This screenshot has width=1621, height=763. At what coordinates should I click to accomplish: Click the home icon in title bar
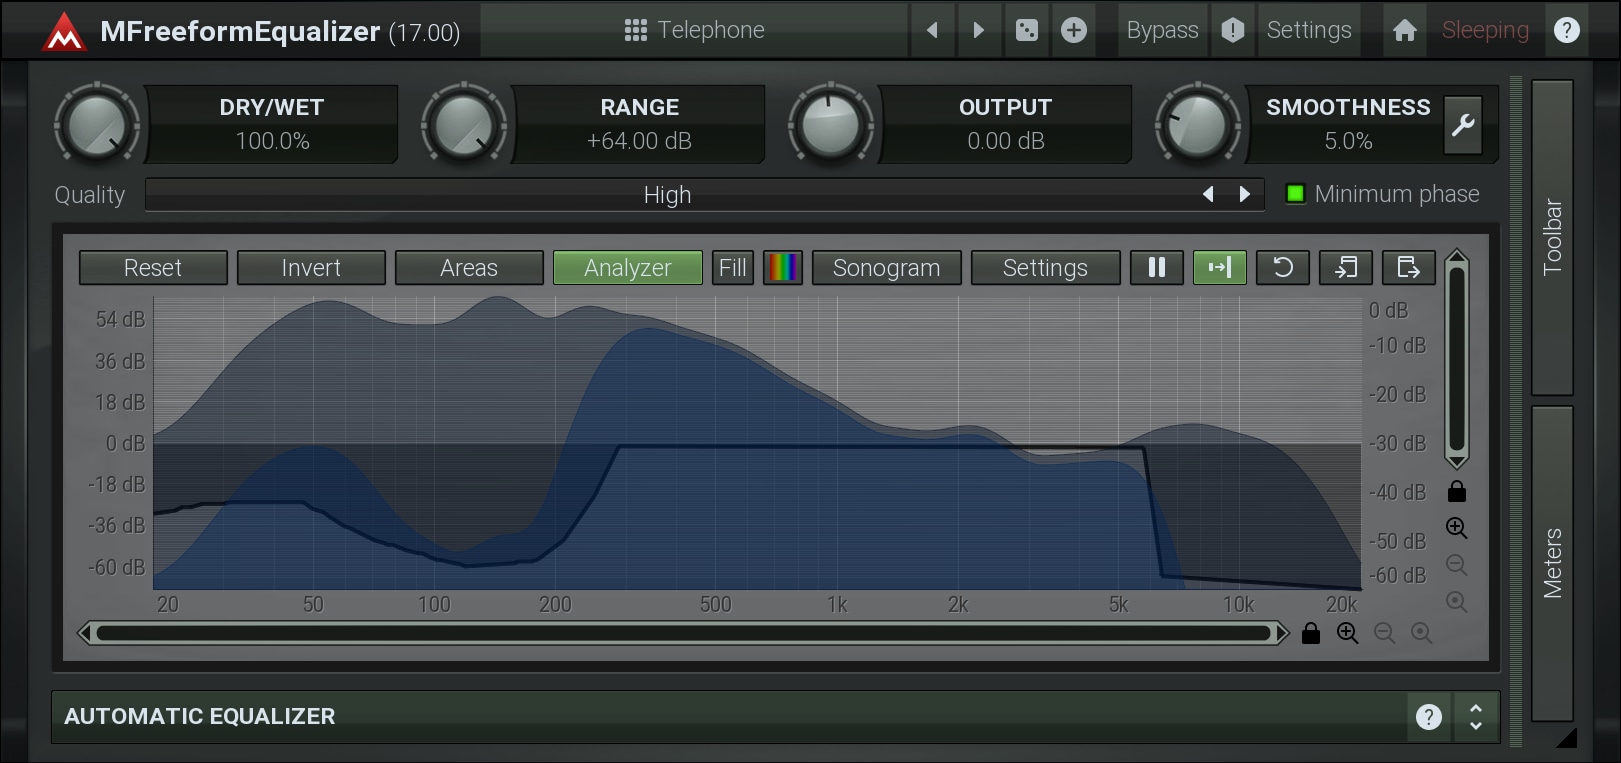tap(1404, 30)
